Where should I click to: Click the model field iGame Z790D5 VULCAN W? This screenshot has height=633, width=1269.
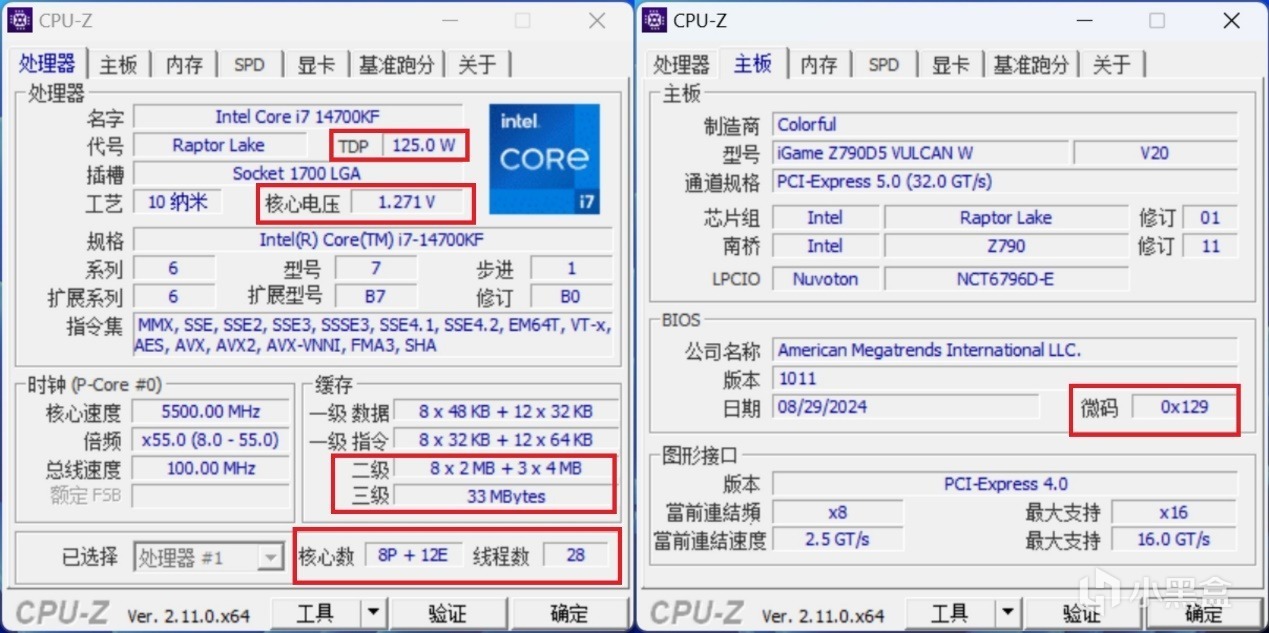[x=920, y=153]
